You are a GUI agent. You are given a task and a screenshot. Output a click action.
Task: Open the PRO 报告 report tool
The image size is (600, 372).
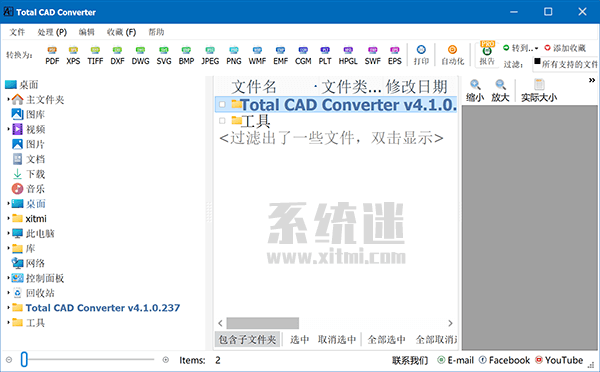487,54
